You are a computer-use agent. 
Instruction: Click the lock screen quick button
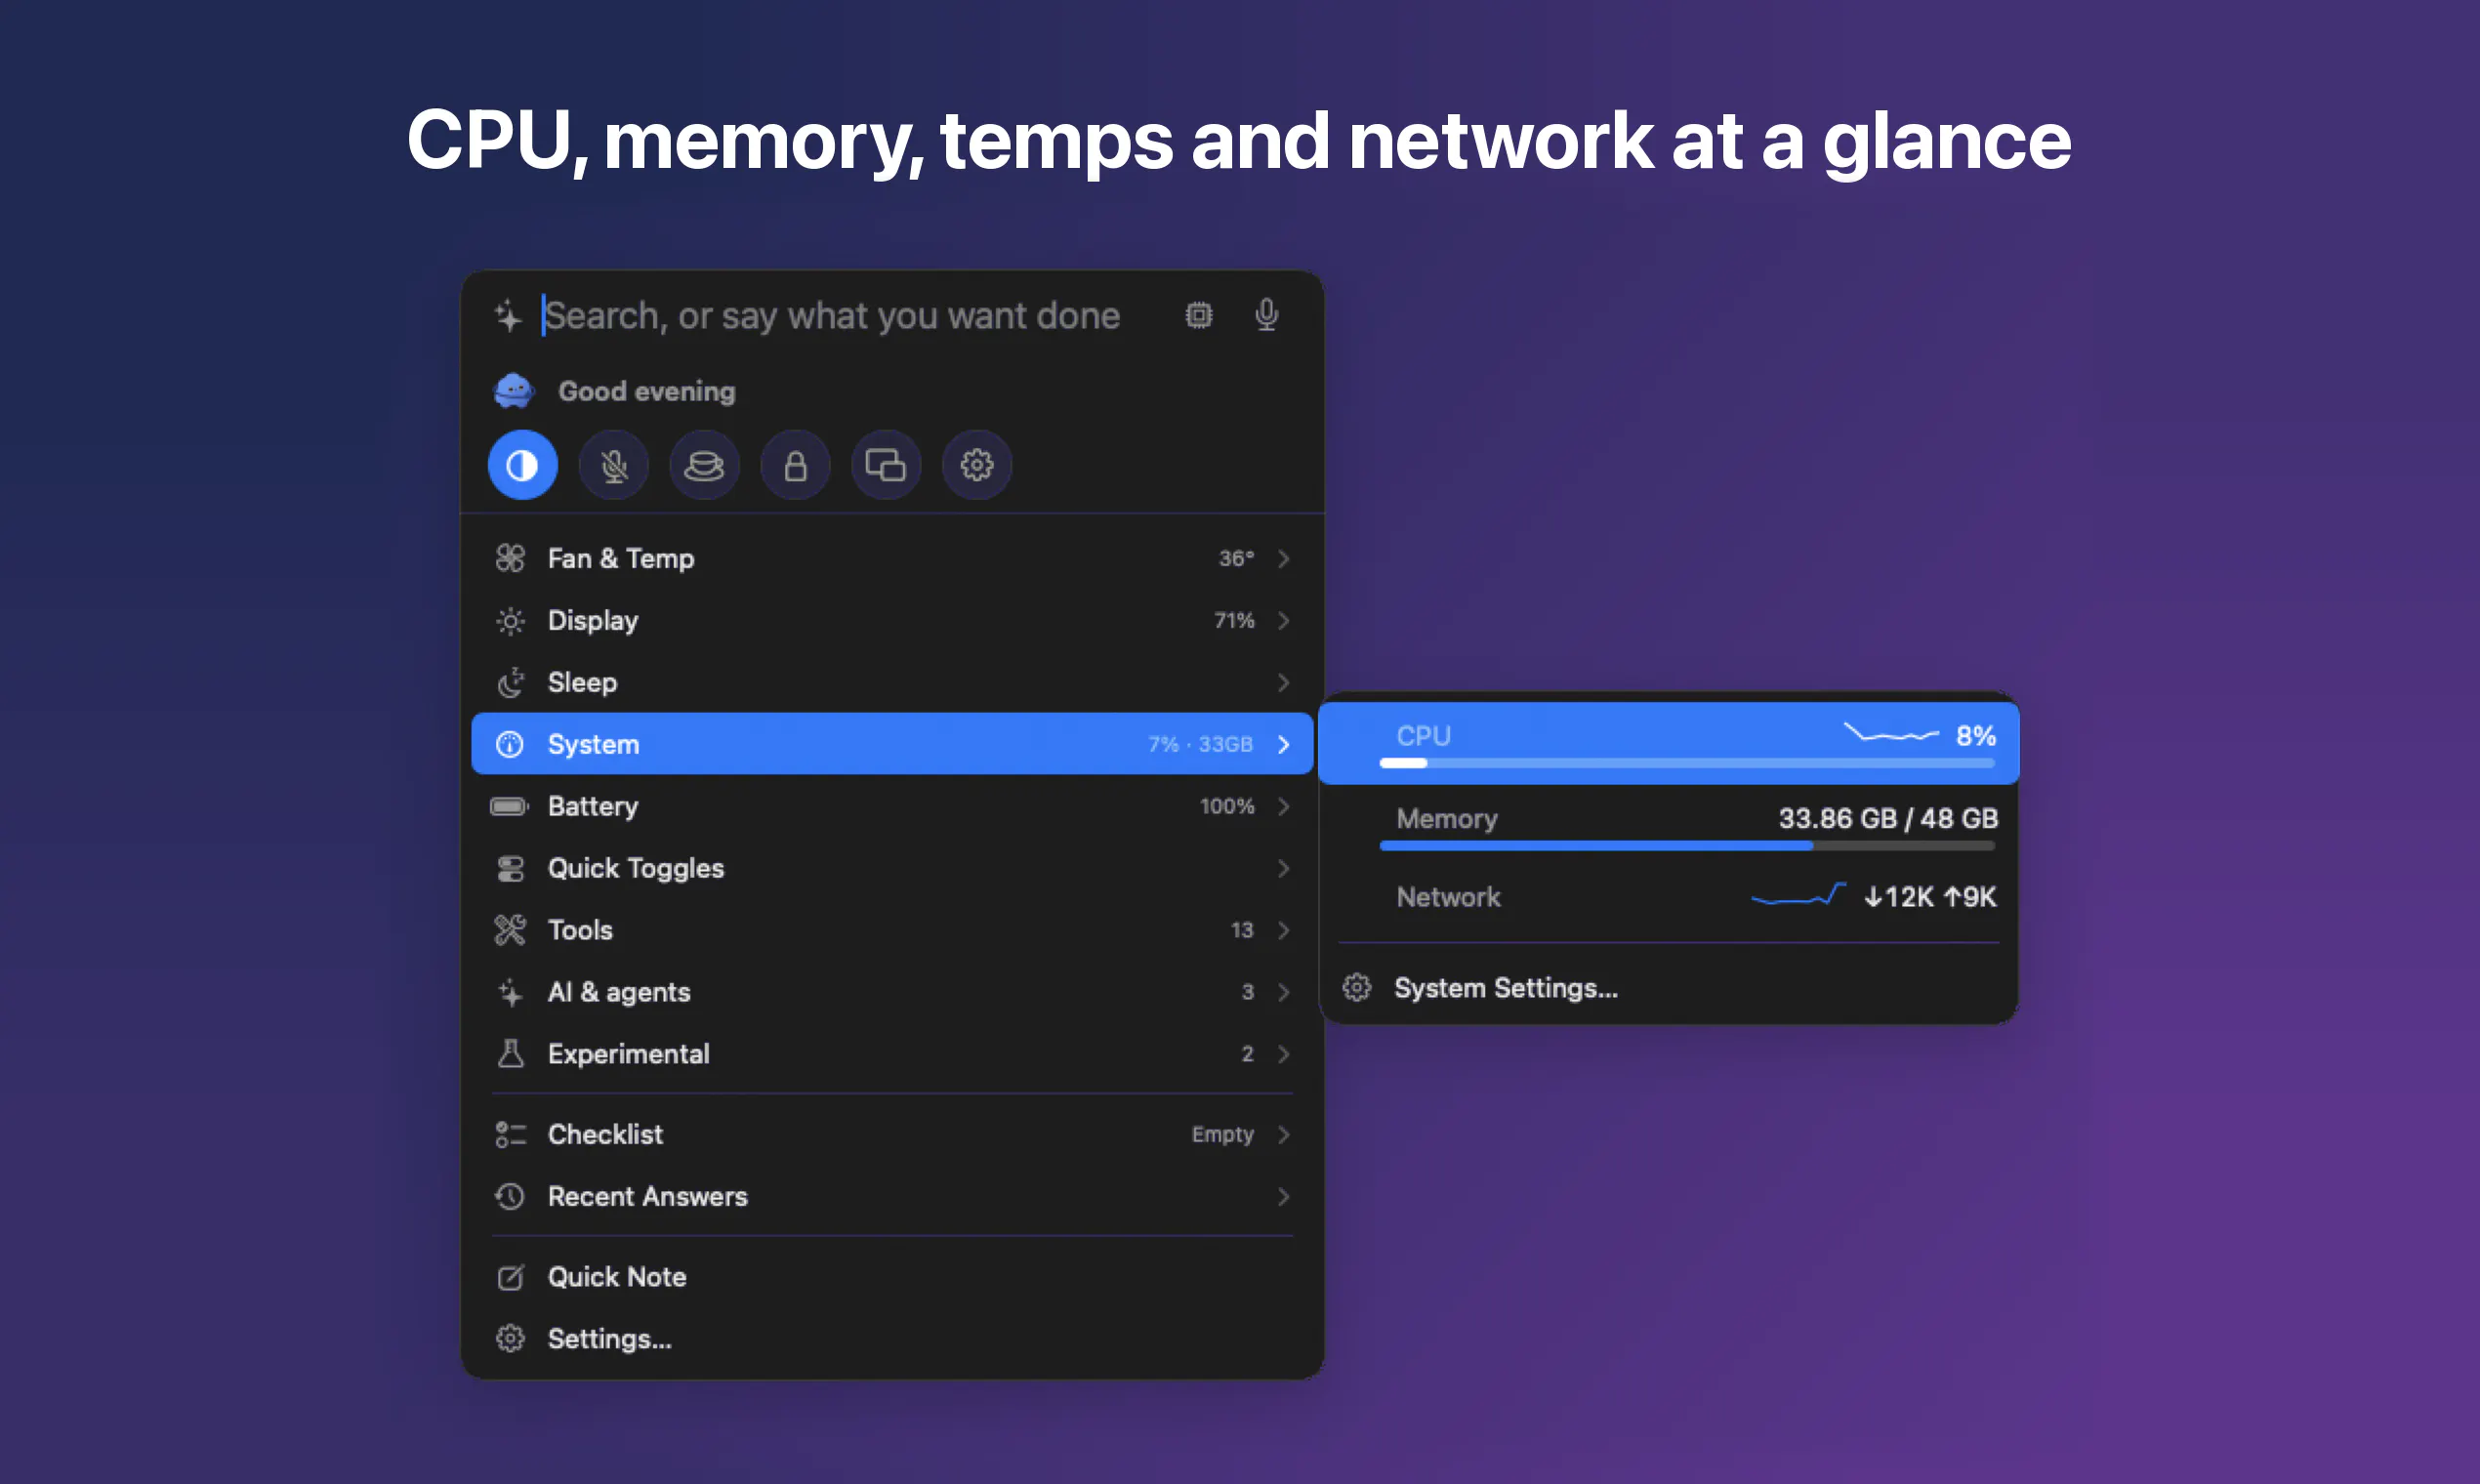(795, 465)
